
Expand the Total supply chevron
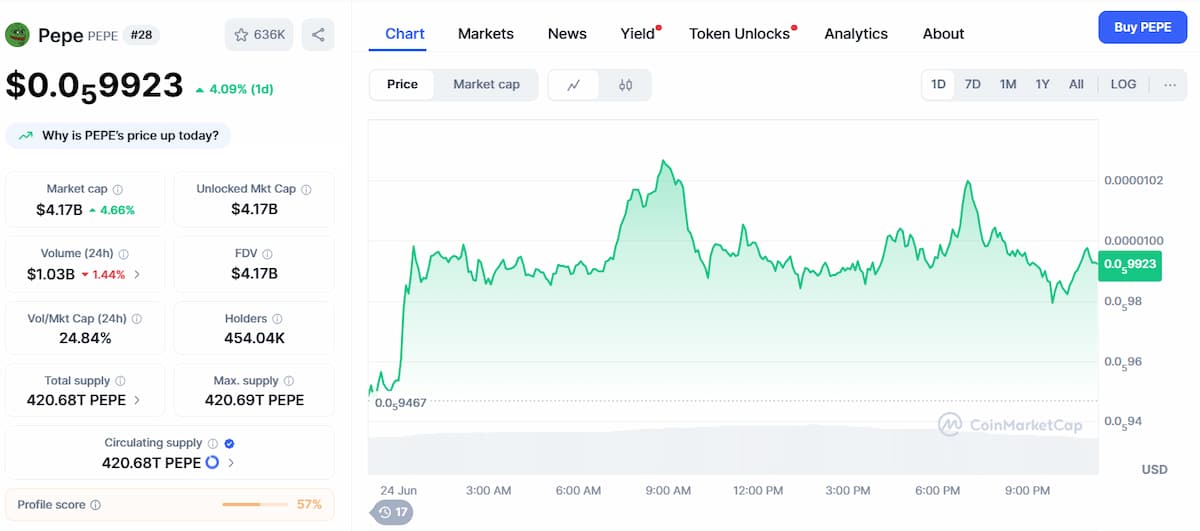(x=137, y=400)
